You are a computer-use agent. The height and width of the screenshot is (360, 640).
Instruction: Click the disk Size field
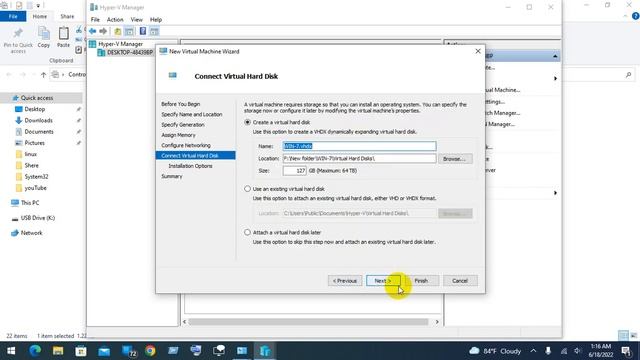coord(294,171)
